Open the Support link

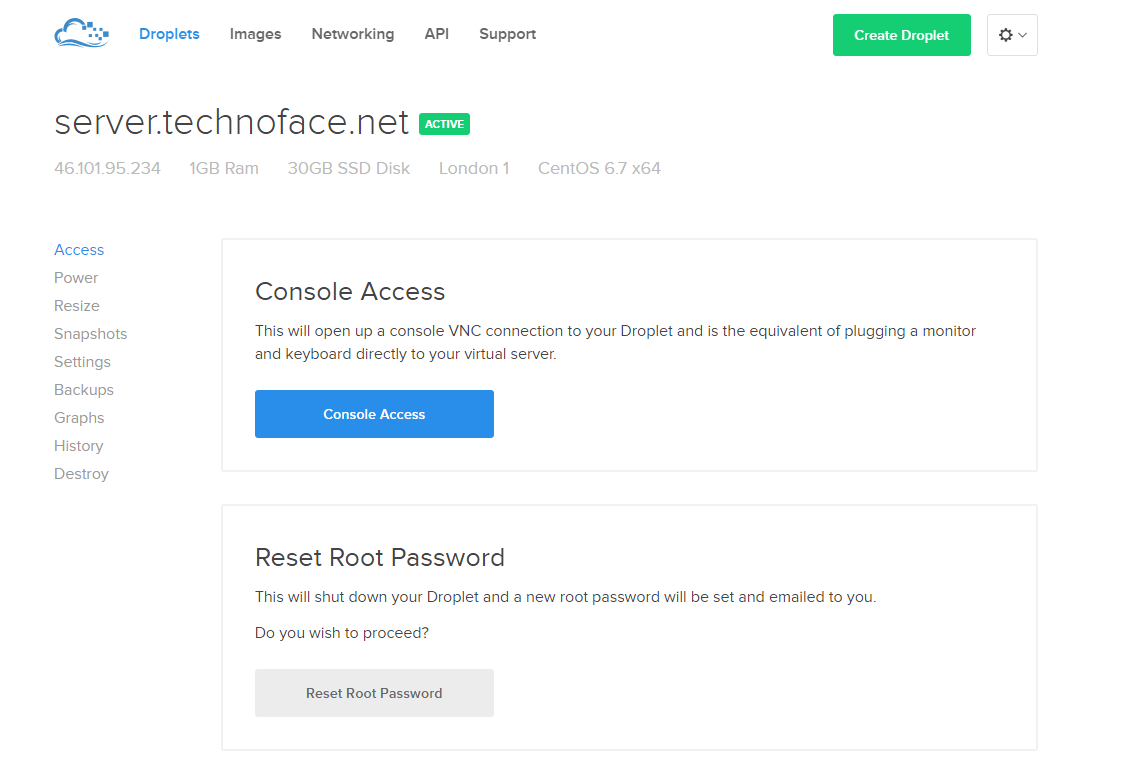click(x=507, y=34)
